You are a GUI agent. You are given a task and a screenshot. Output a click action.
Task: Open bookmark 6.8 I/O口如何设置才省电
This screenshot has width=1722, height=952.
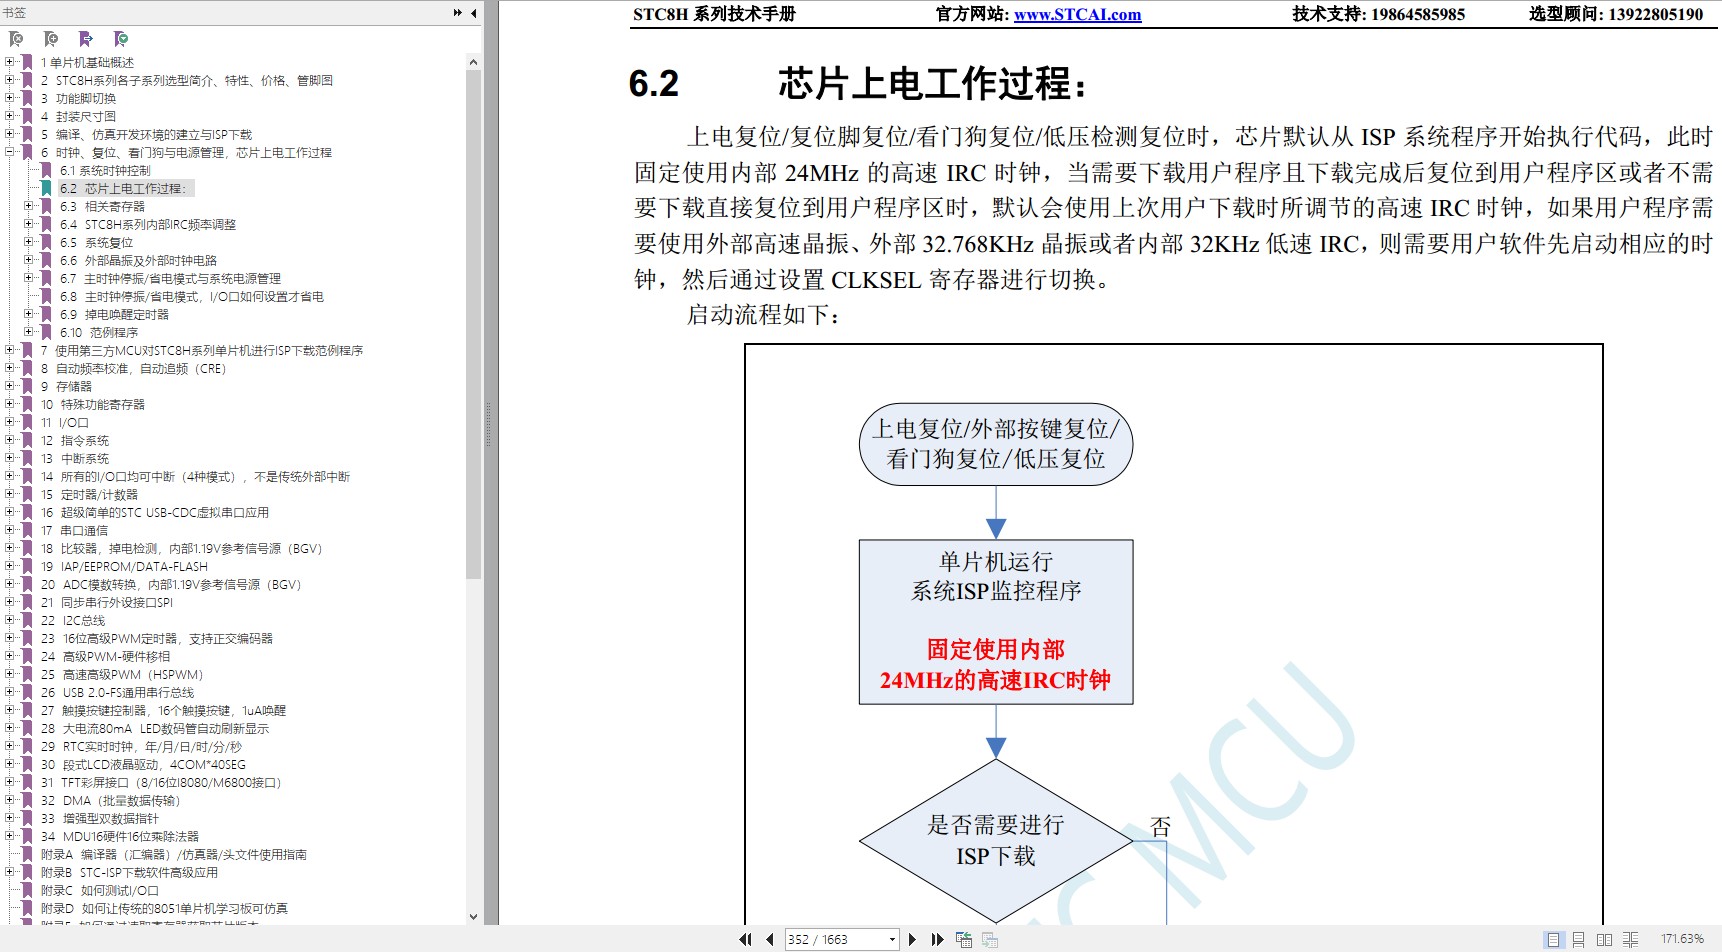191,296
